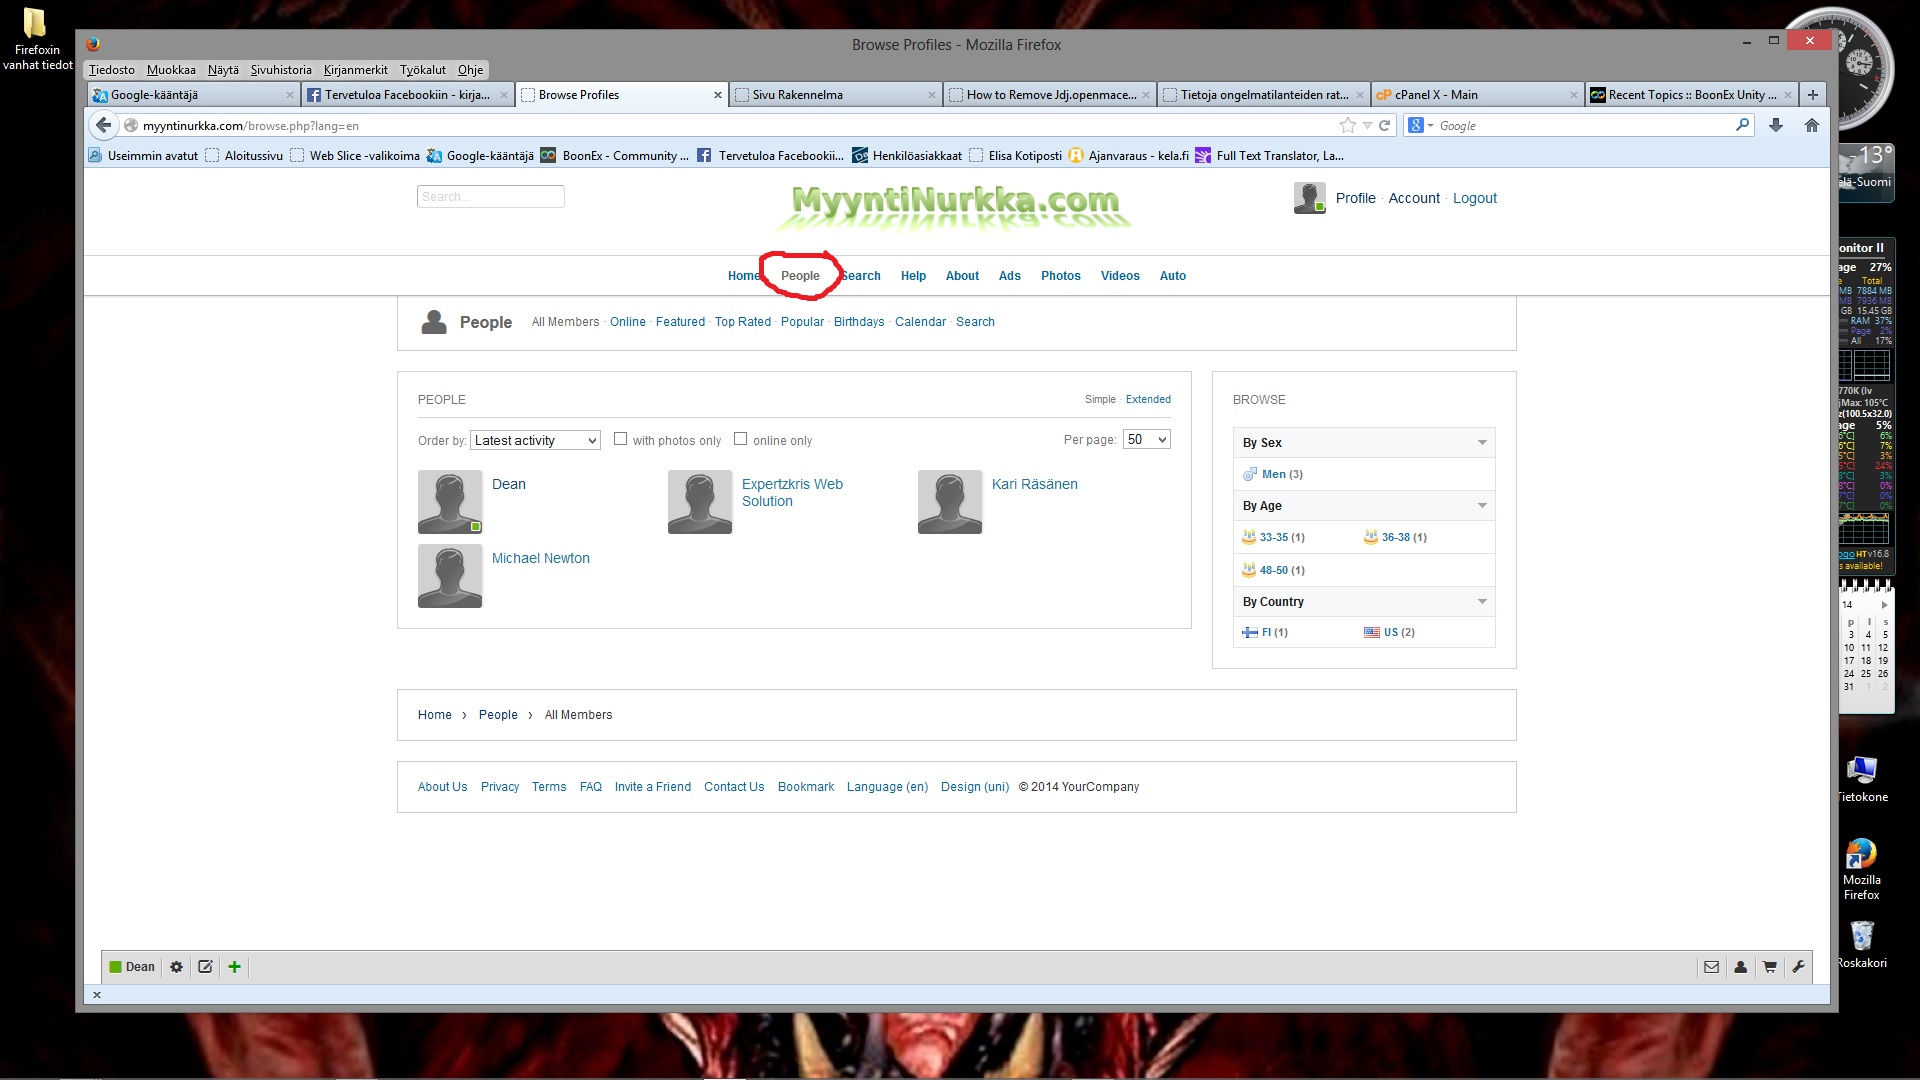Image resolution: width=1920 pixels, height=1080 pixels.
Task: Open the Kirjanmerkit menu
Action: 355,70
